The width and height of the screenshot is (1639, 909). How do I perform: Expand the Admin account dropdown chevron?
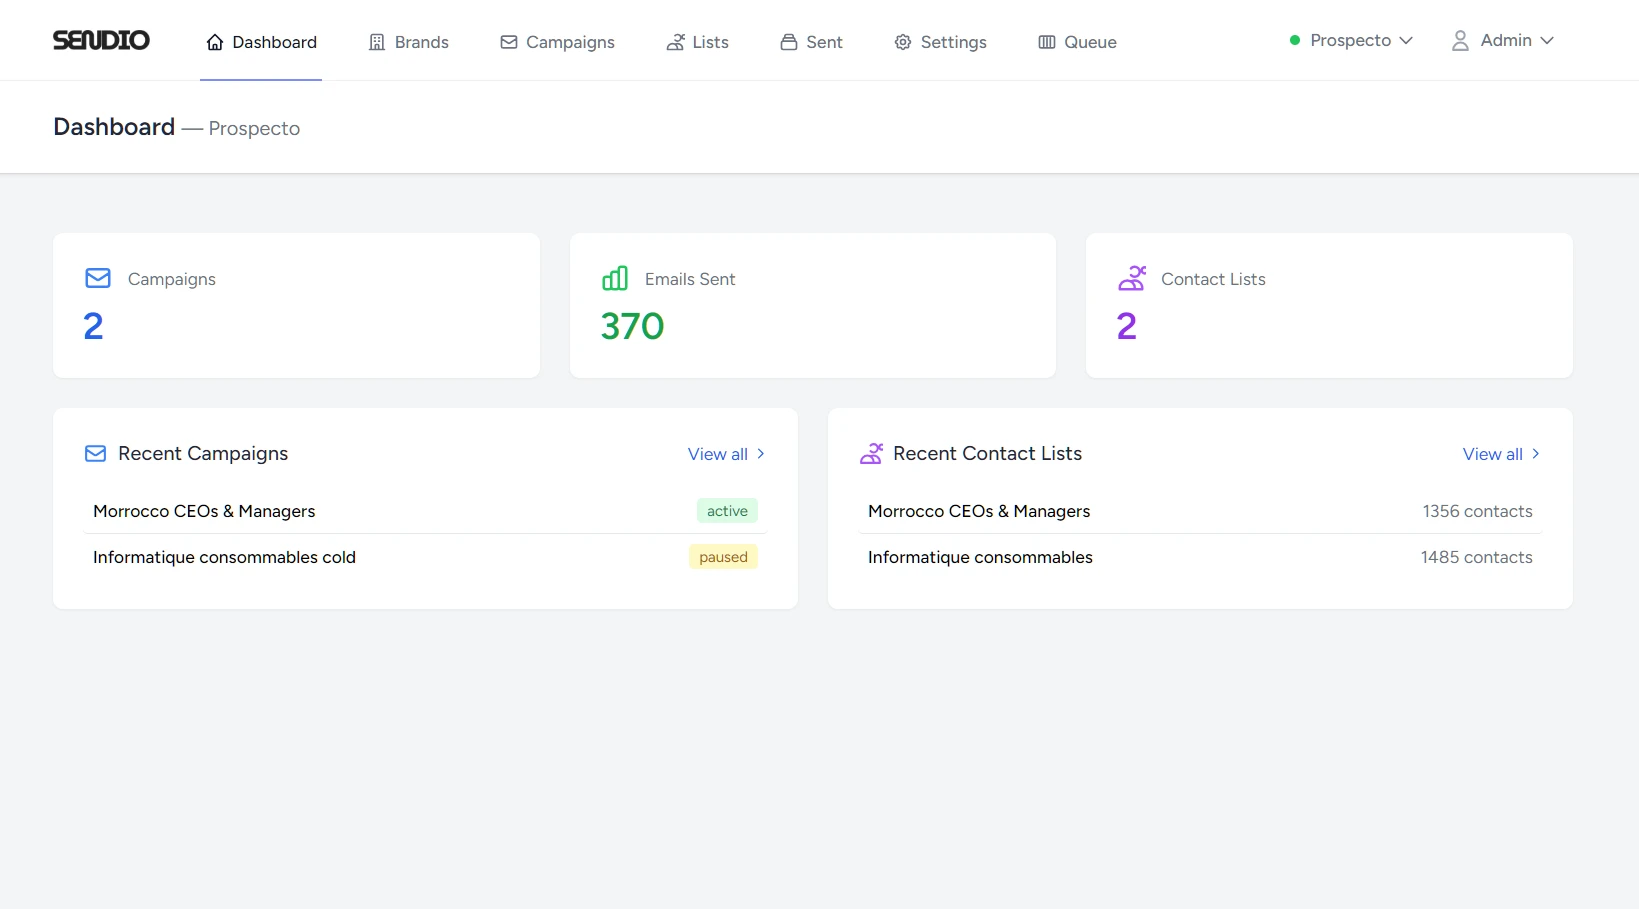[1547, 40]
